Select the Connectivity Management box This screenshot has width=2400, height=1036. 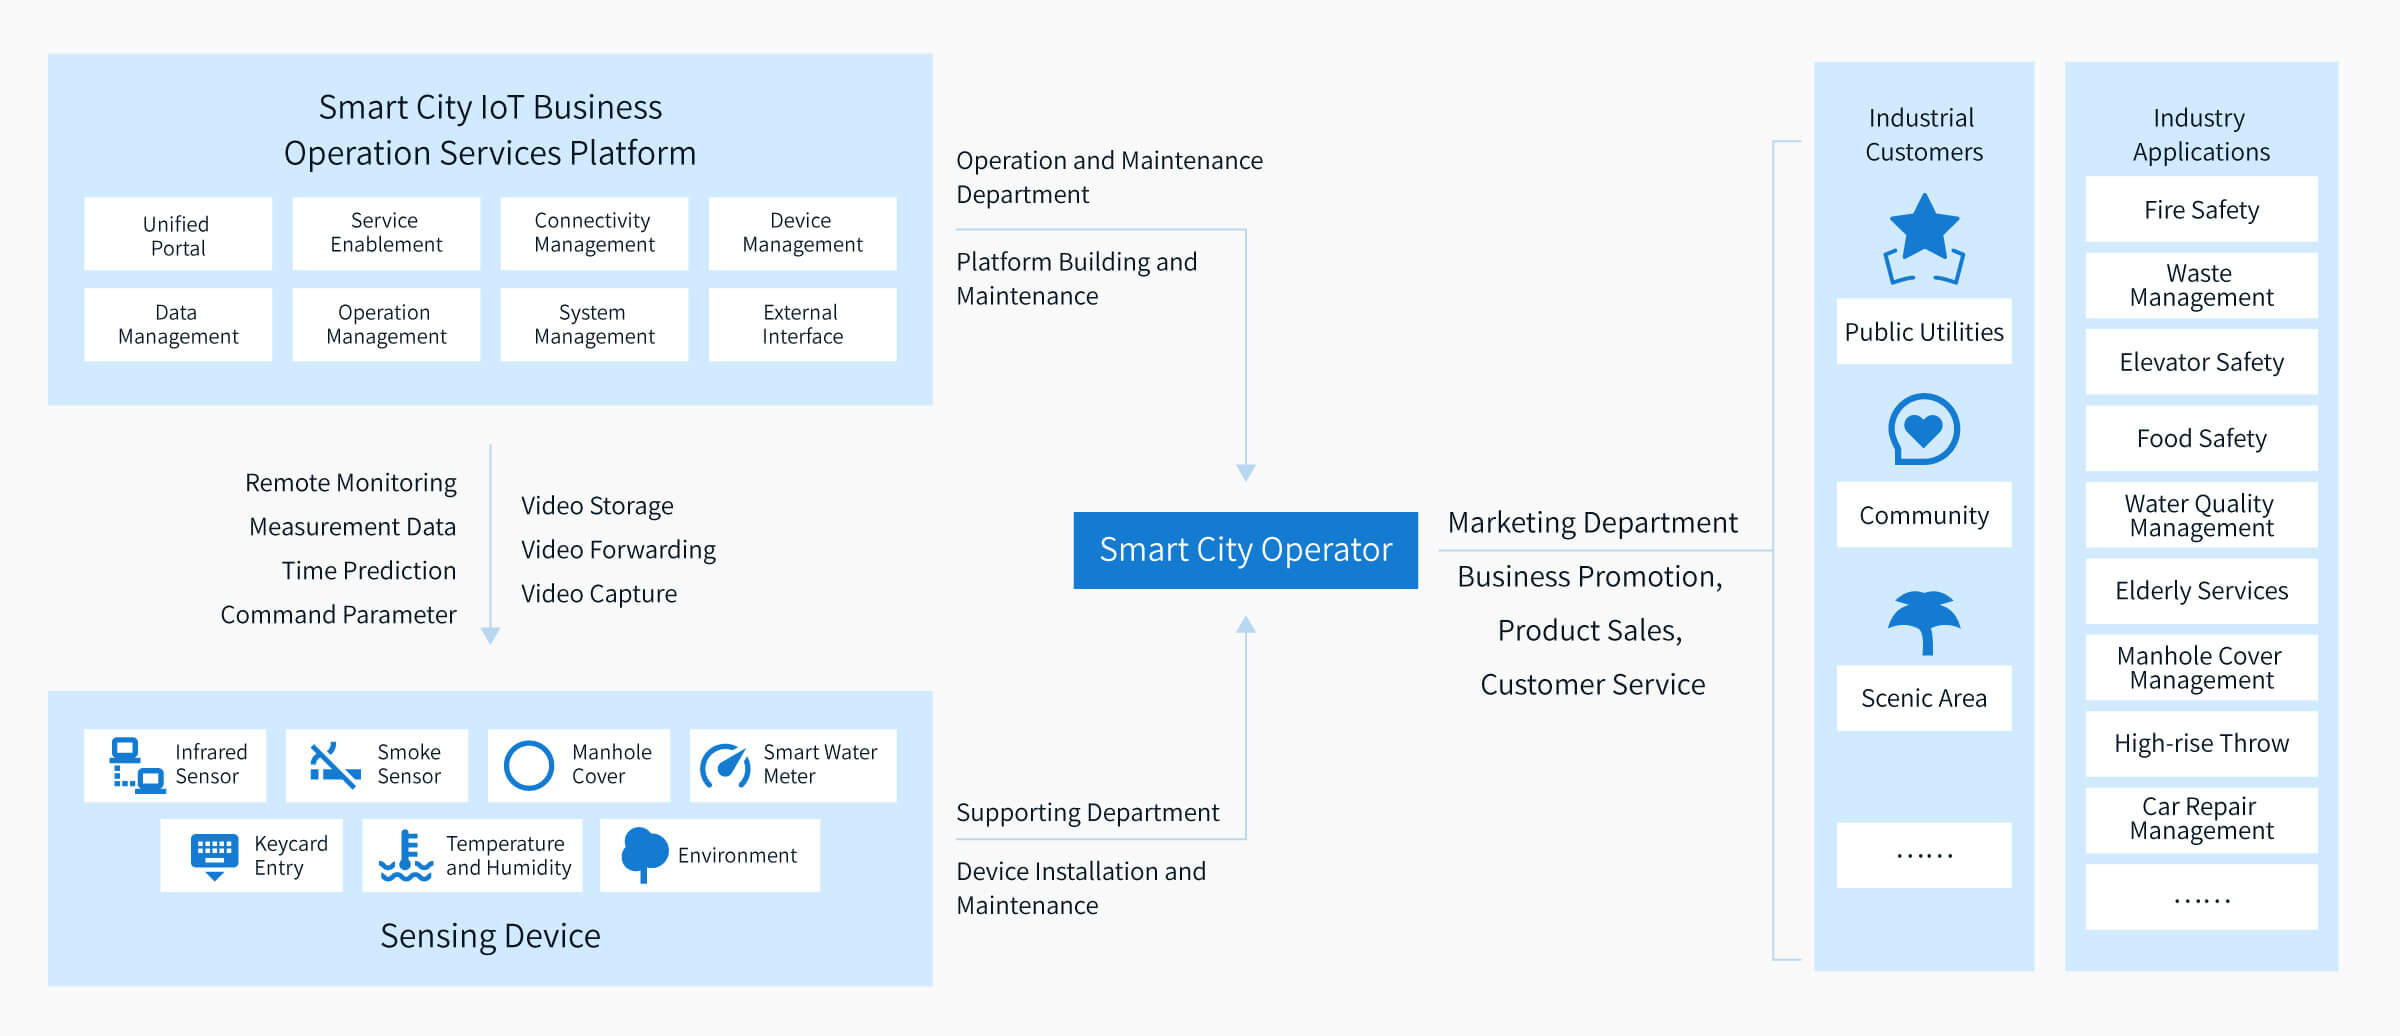[x=594, y=234]
